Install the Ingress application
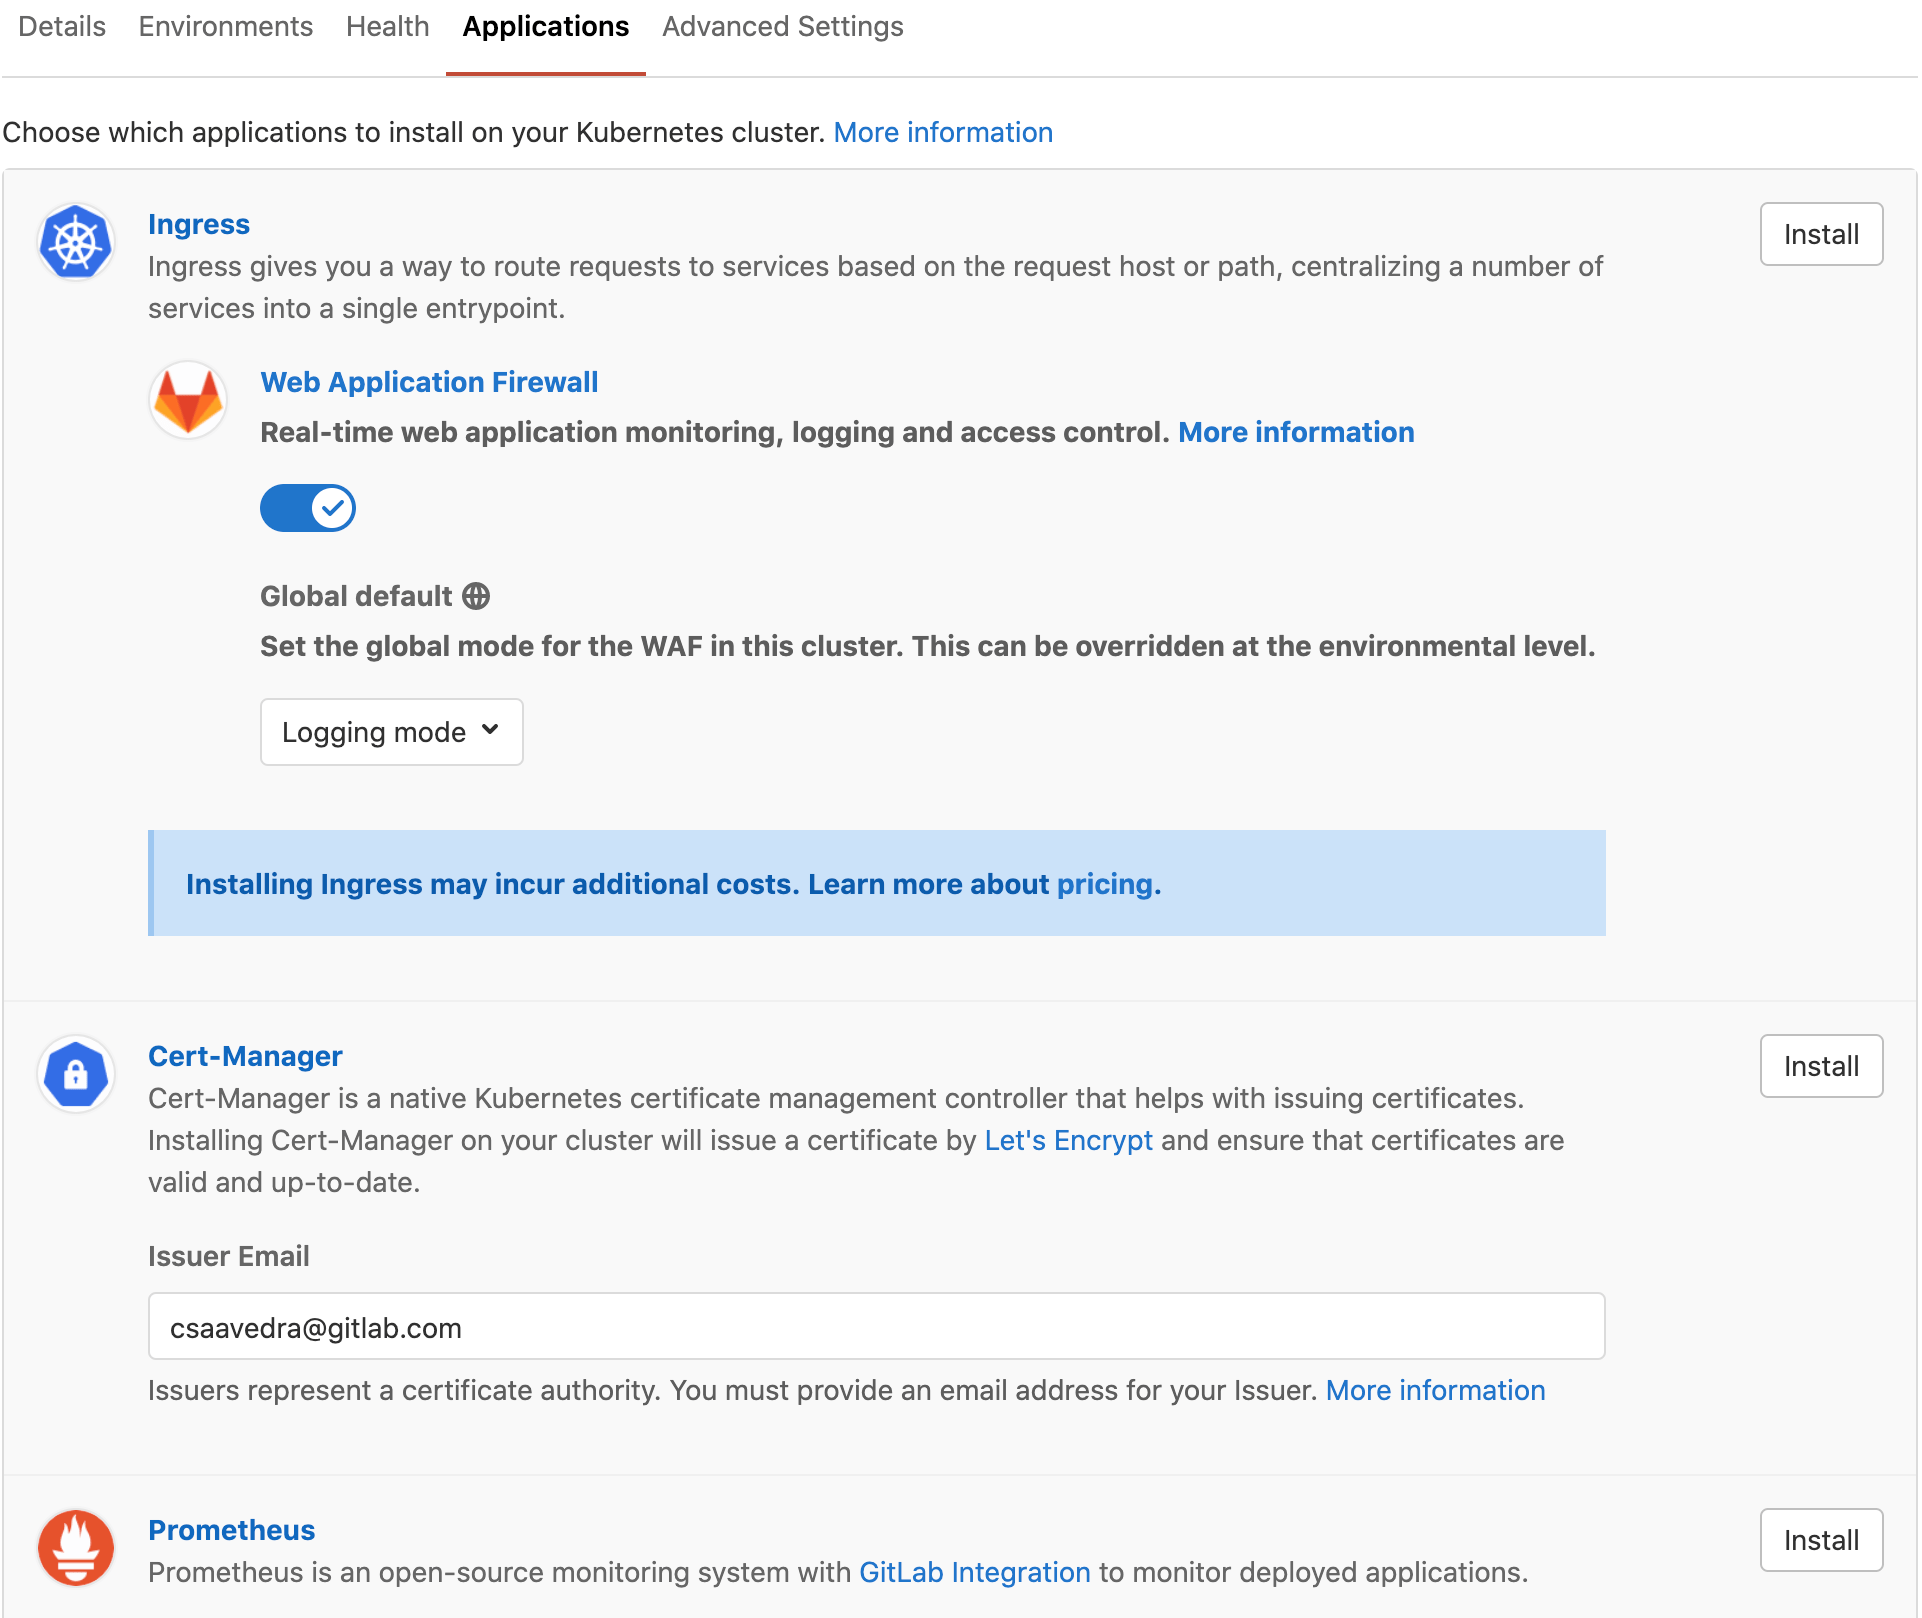Image resolution: width=1922 pixels, height=1618 pixels. tap(1821, 234)
